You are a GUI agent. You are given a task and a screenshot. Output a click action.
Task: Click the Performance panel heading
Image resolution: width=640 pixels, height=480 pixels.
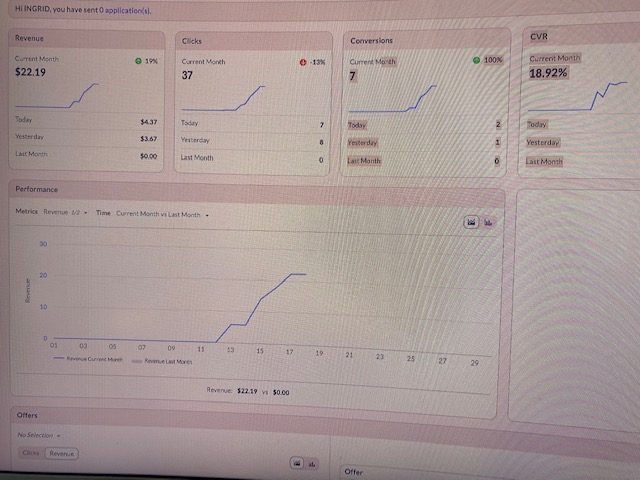pyautogui.click(x=36, y=189)
